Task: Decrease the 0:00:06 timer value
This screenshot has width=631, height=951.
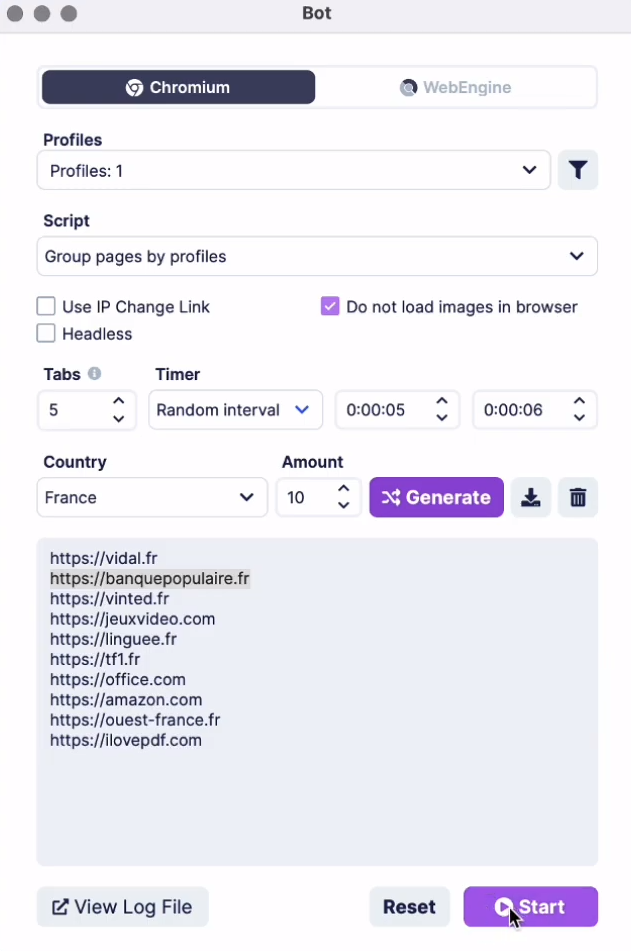Action: tap(579, 418)
